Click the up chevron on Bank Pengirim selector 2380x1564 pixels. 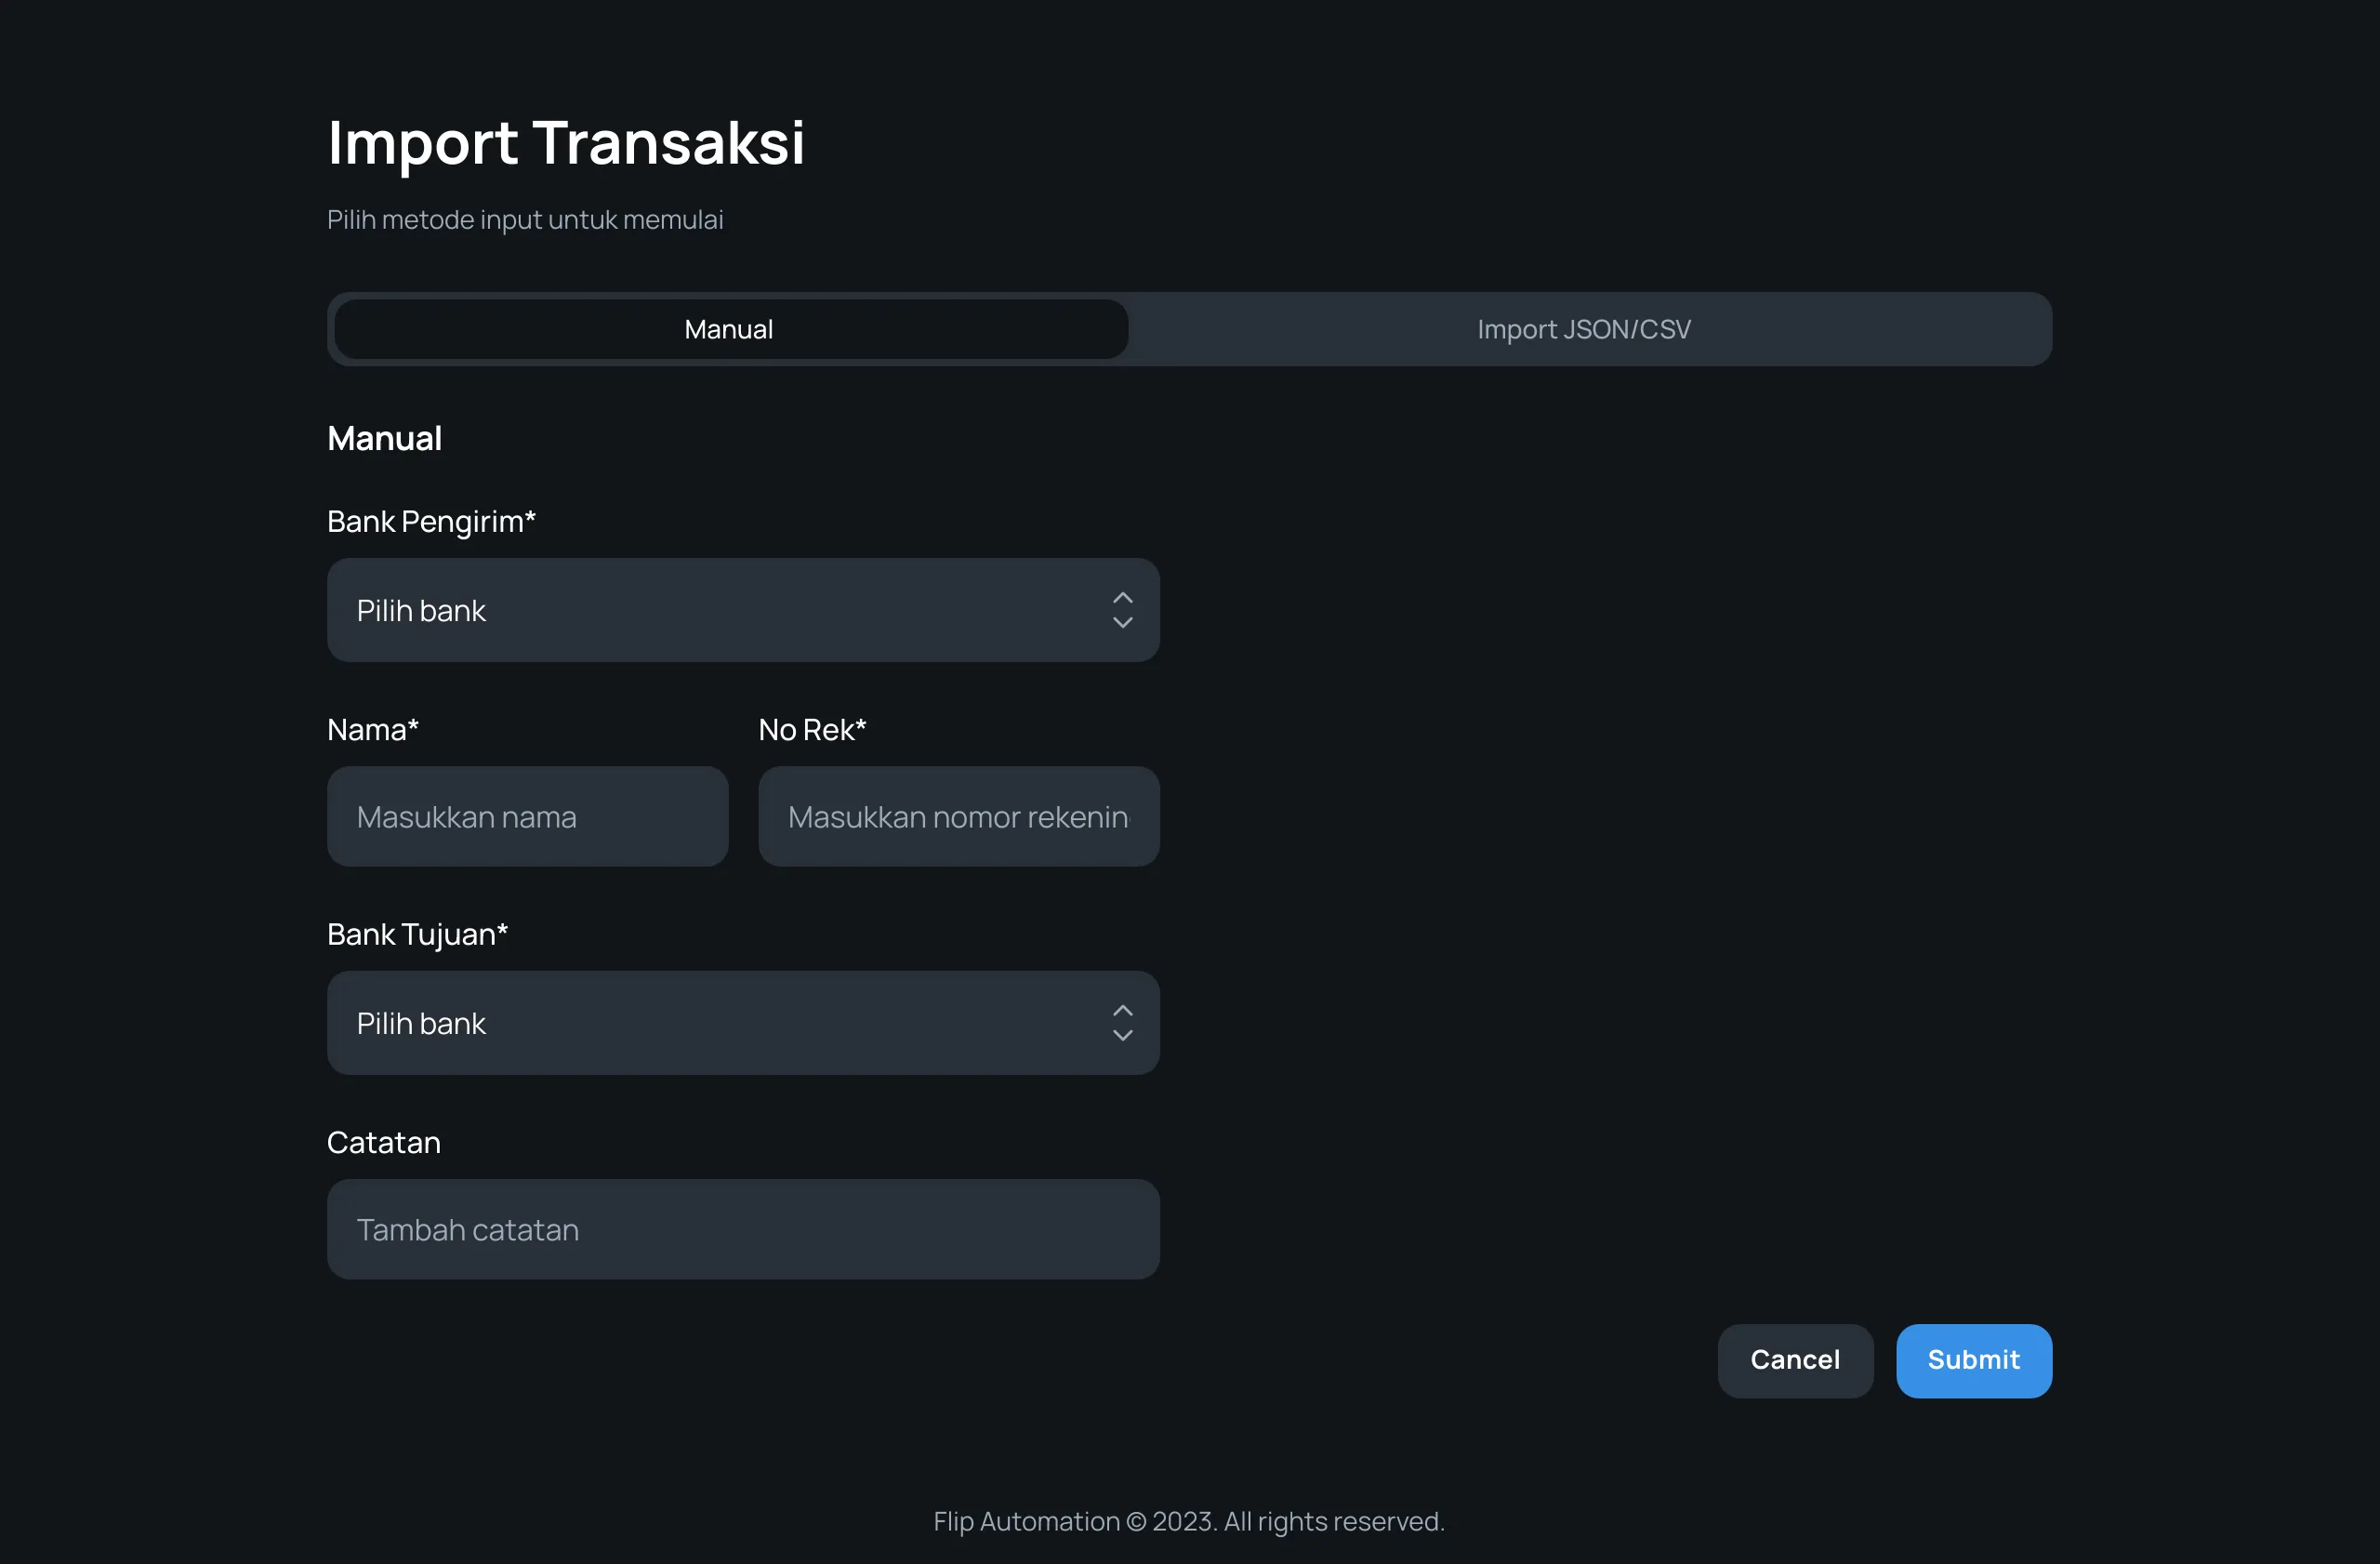tap(1122, 596)
